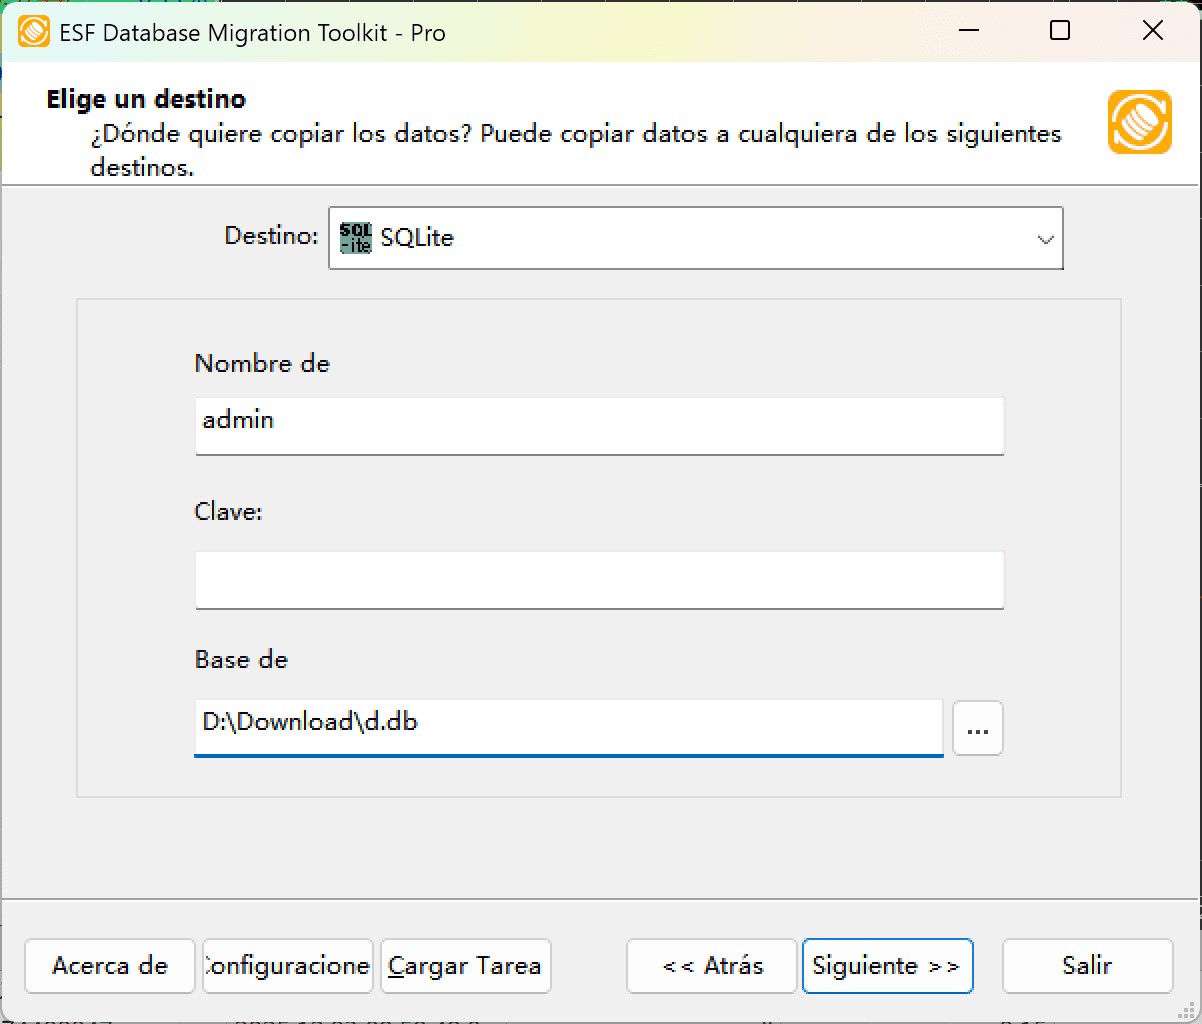Focus the empty Clave password field
Viewport: 1202px width, 1024px height.
(598, 580)
